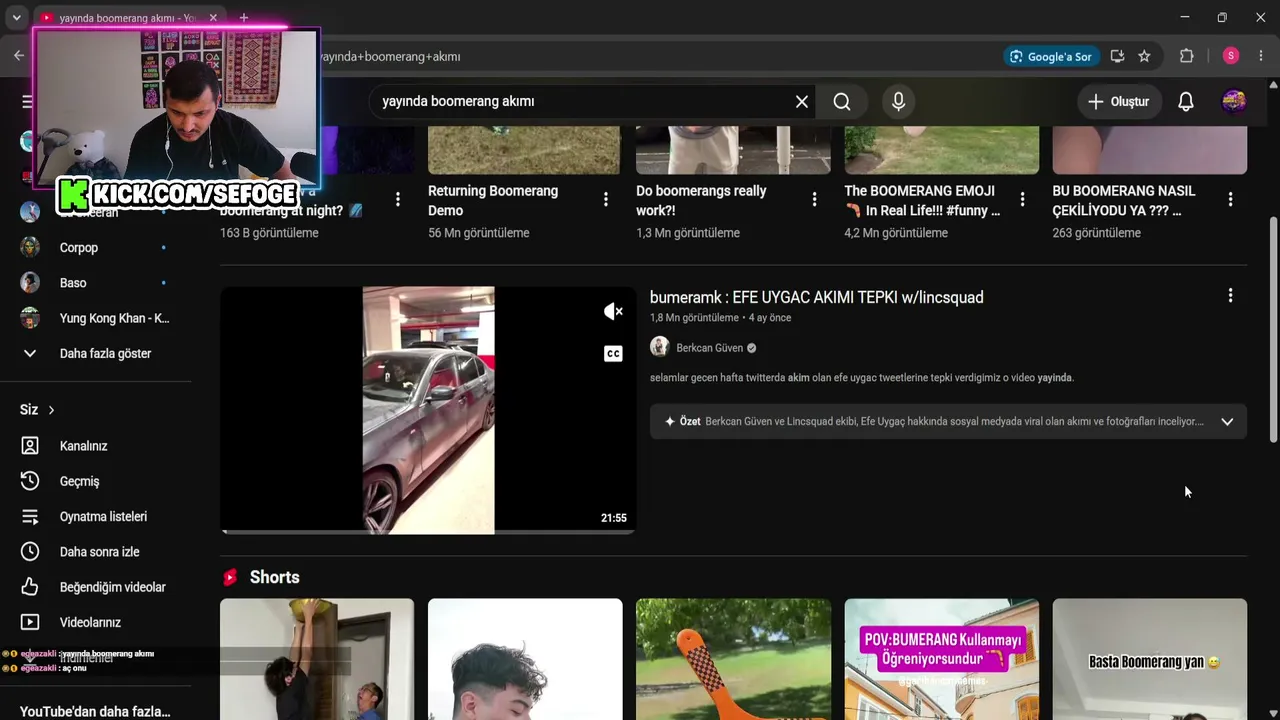Click the red Shorts logo icon

point(231,577)
